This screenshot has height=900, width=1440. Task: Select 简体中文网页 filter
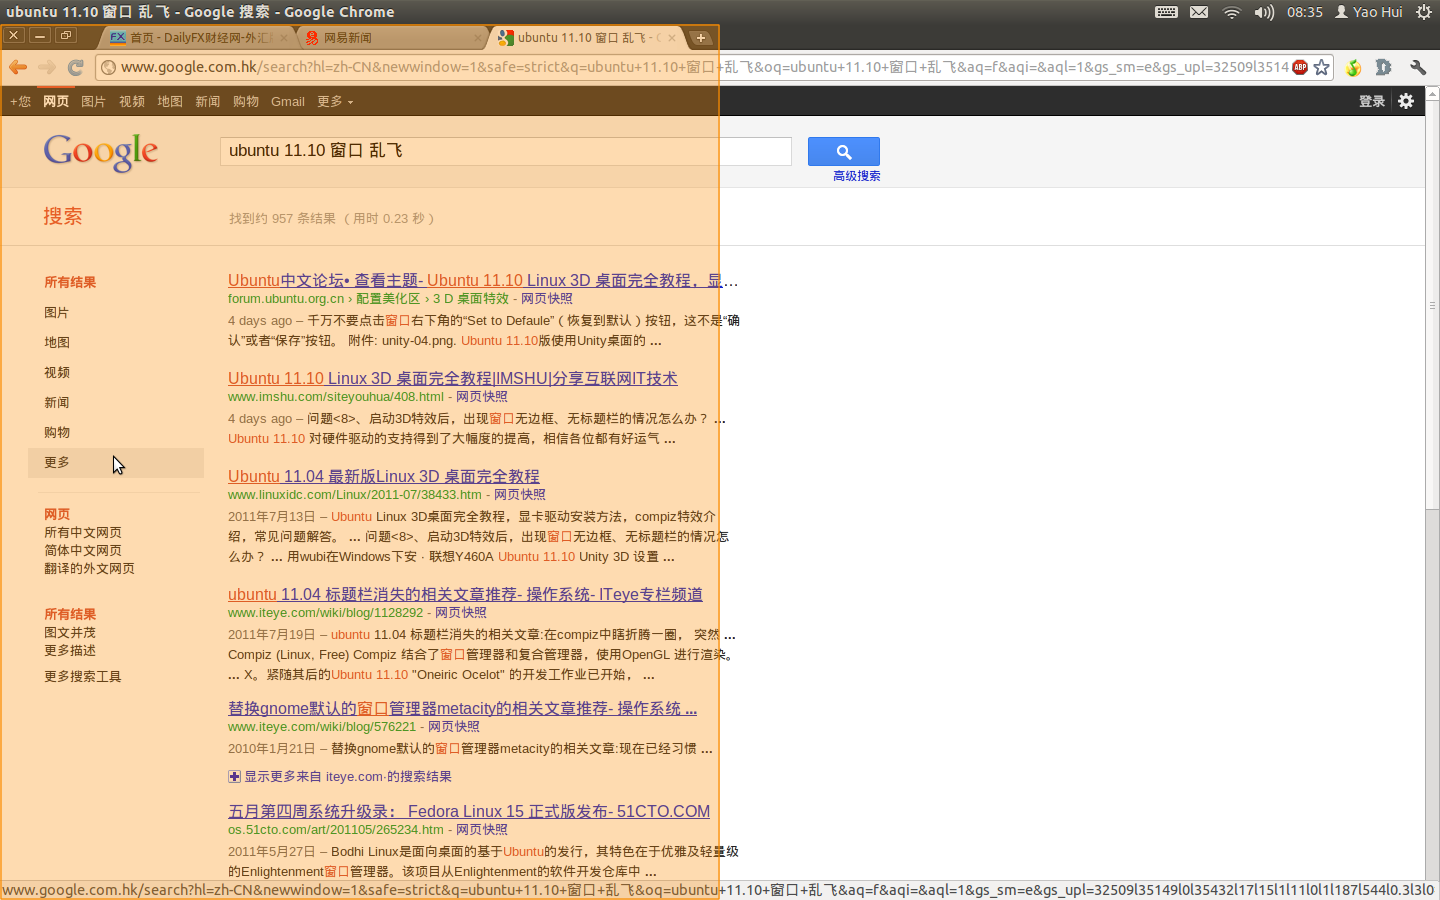(x=83, y=551)
